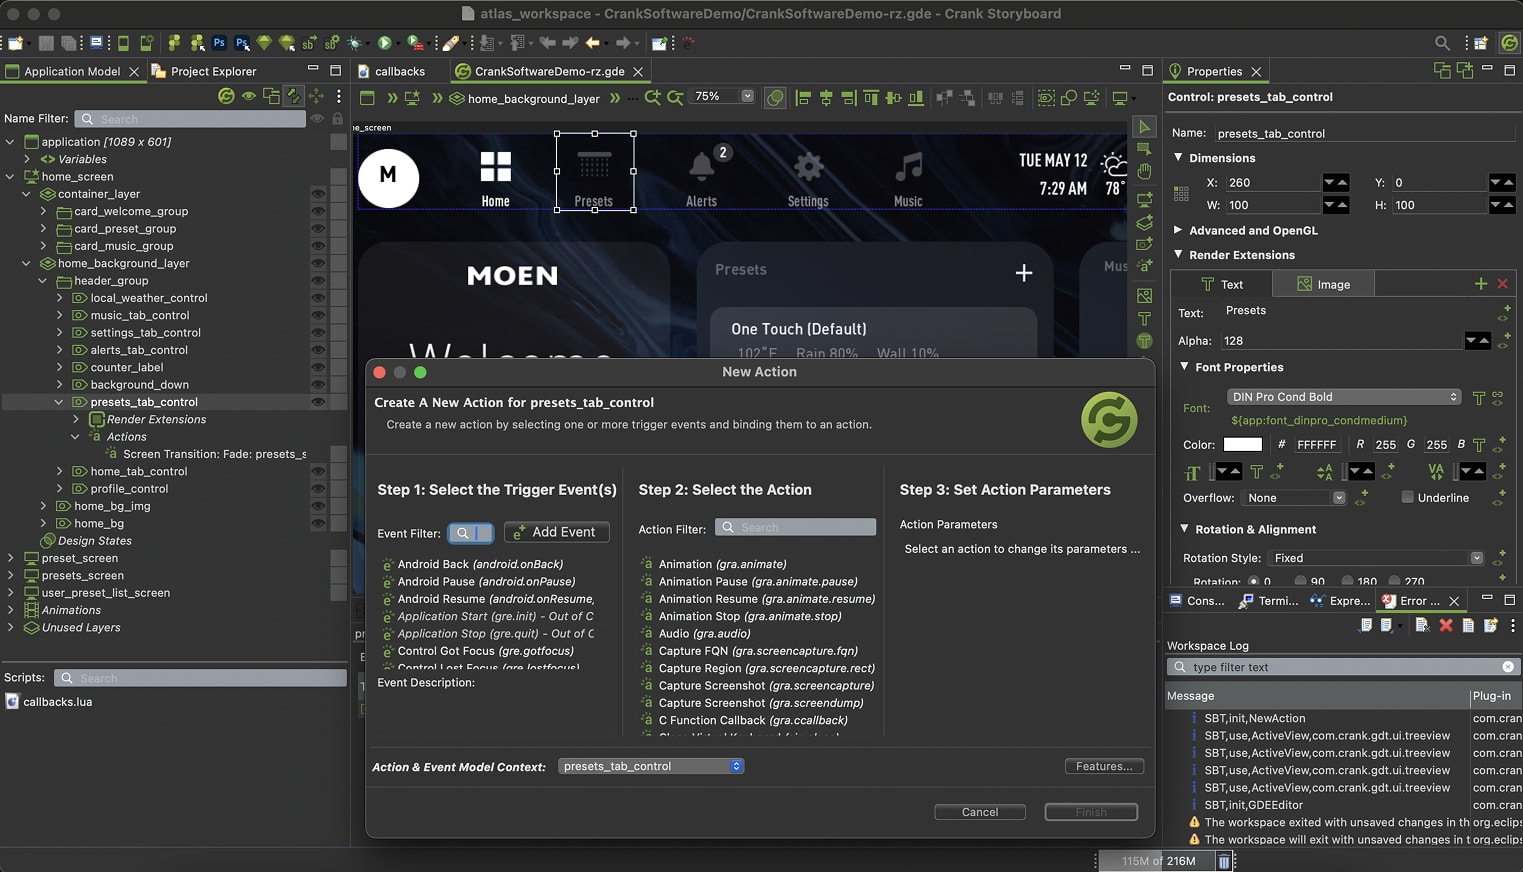1523x873 pixels.
Task: Toggle visibility of home_bg row
Action: coord(318,523)
